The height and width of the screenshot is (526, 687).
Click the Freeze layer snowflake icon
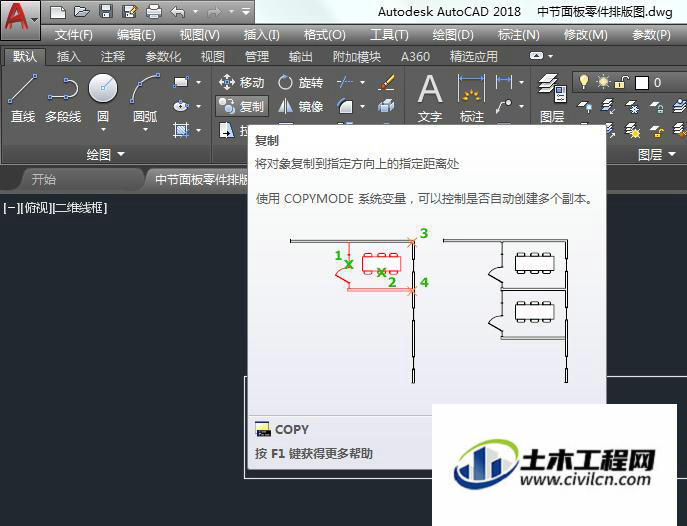click(632, 106)
